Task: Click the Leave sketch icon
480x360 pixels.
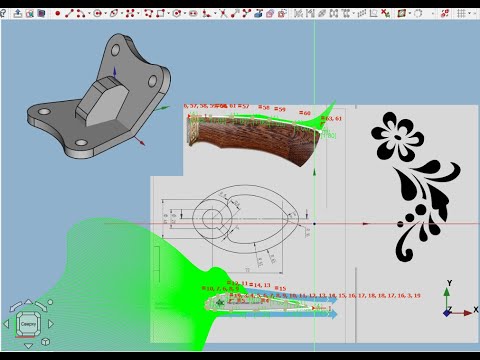Action: click(x=18, y=14)
